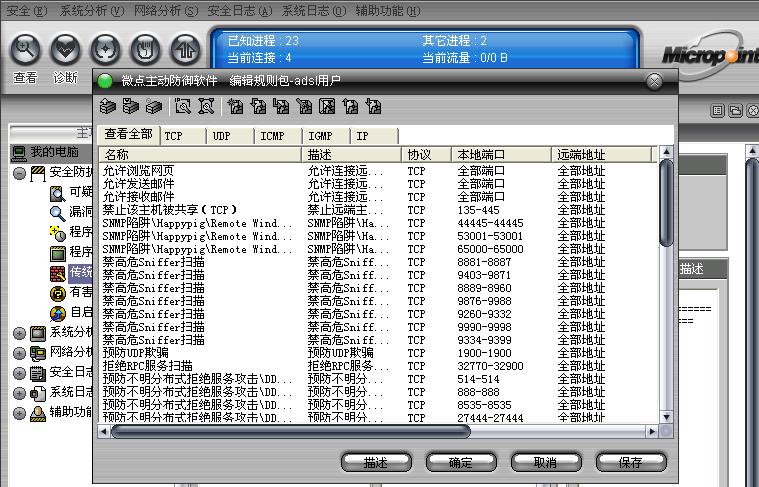The width and height of the screenshot is (759, 487).
Task: Click the 描述 button
Action: (x=376, y=462)
